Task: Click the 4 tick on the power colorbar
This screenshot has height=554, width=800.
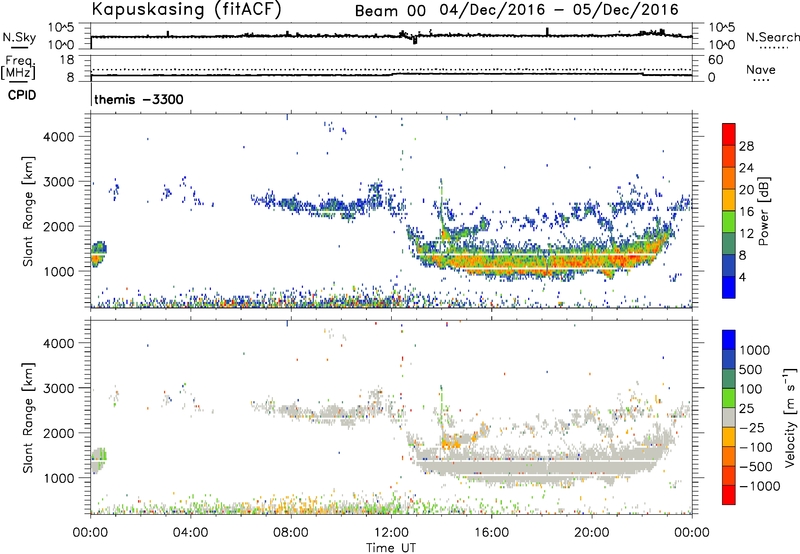Action: click(742, 277)
